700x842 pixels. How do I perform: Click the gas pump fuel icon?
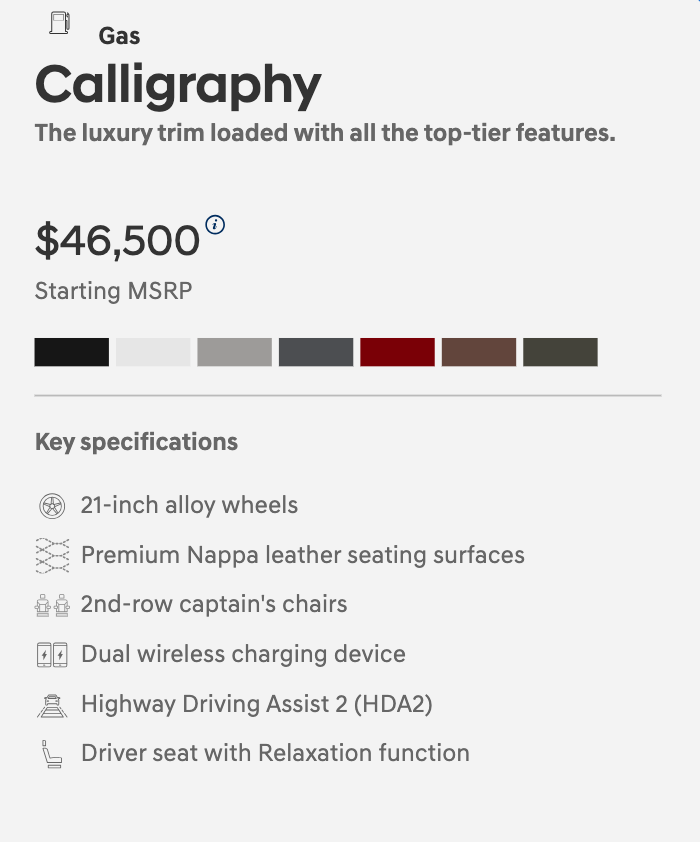tap(60, 22)
